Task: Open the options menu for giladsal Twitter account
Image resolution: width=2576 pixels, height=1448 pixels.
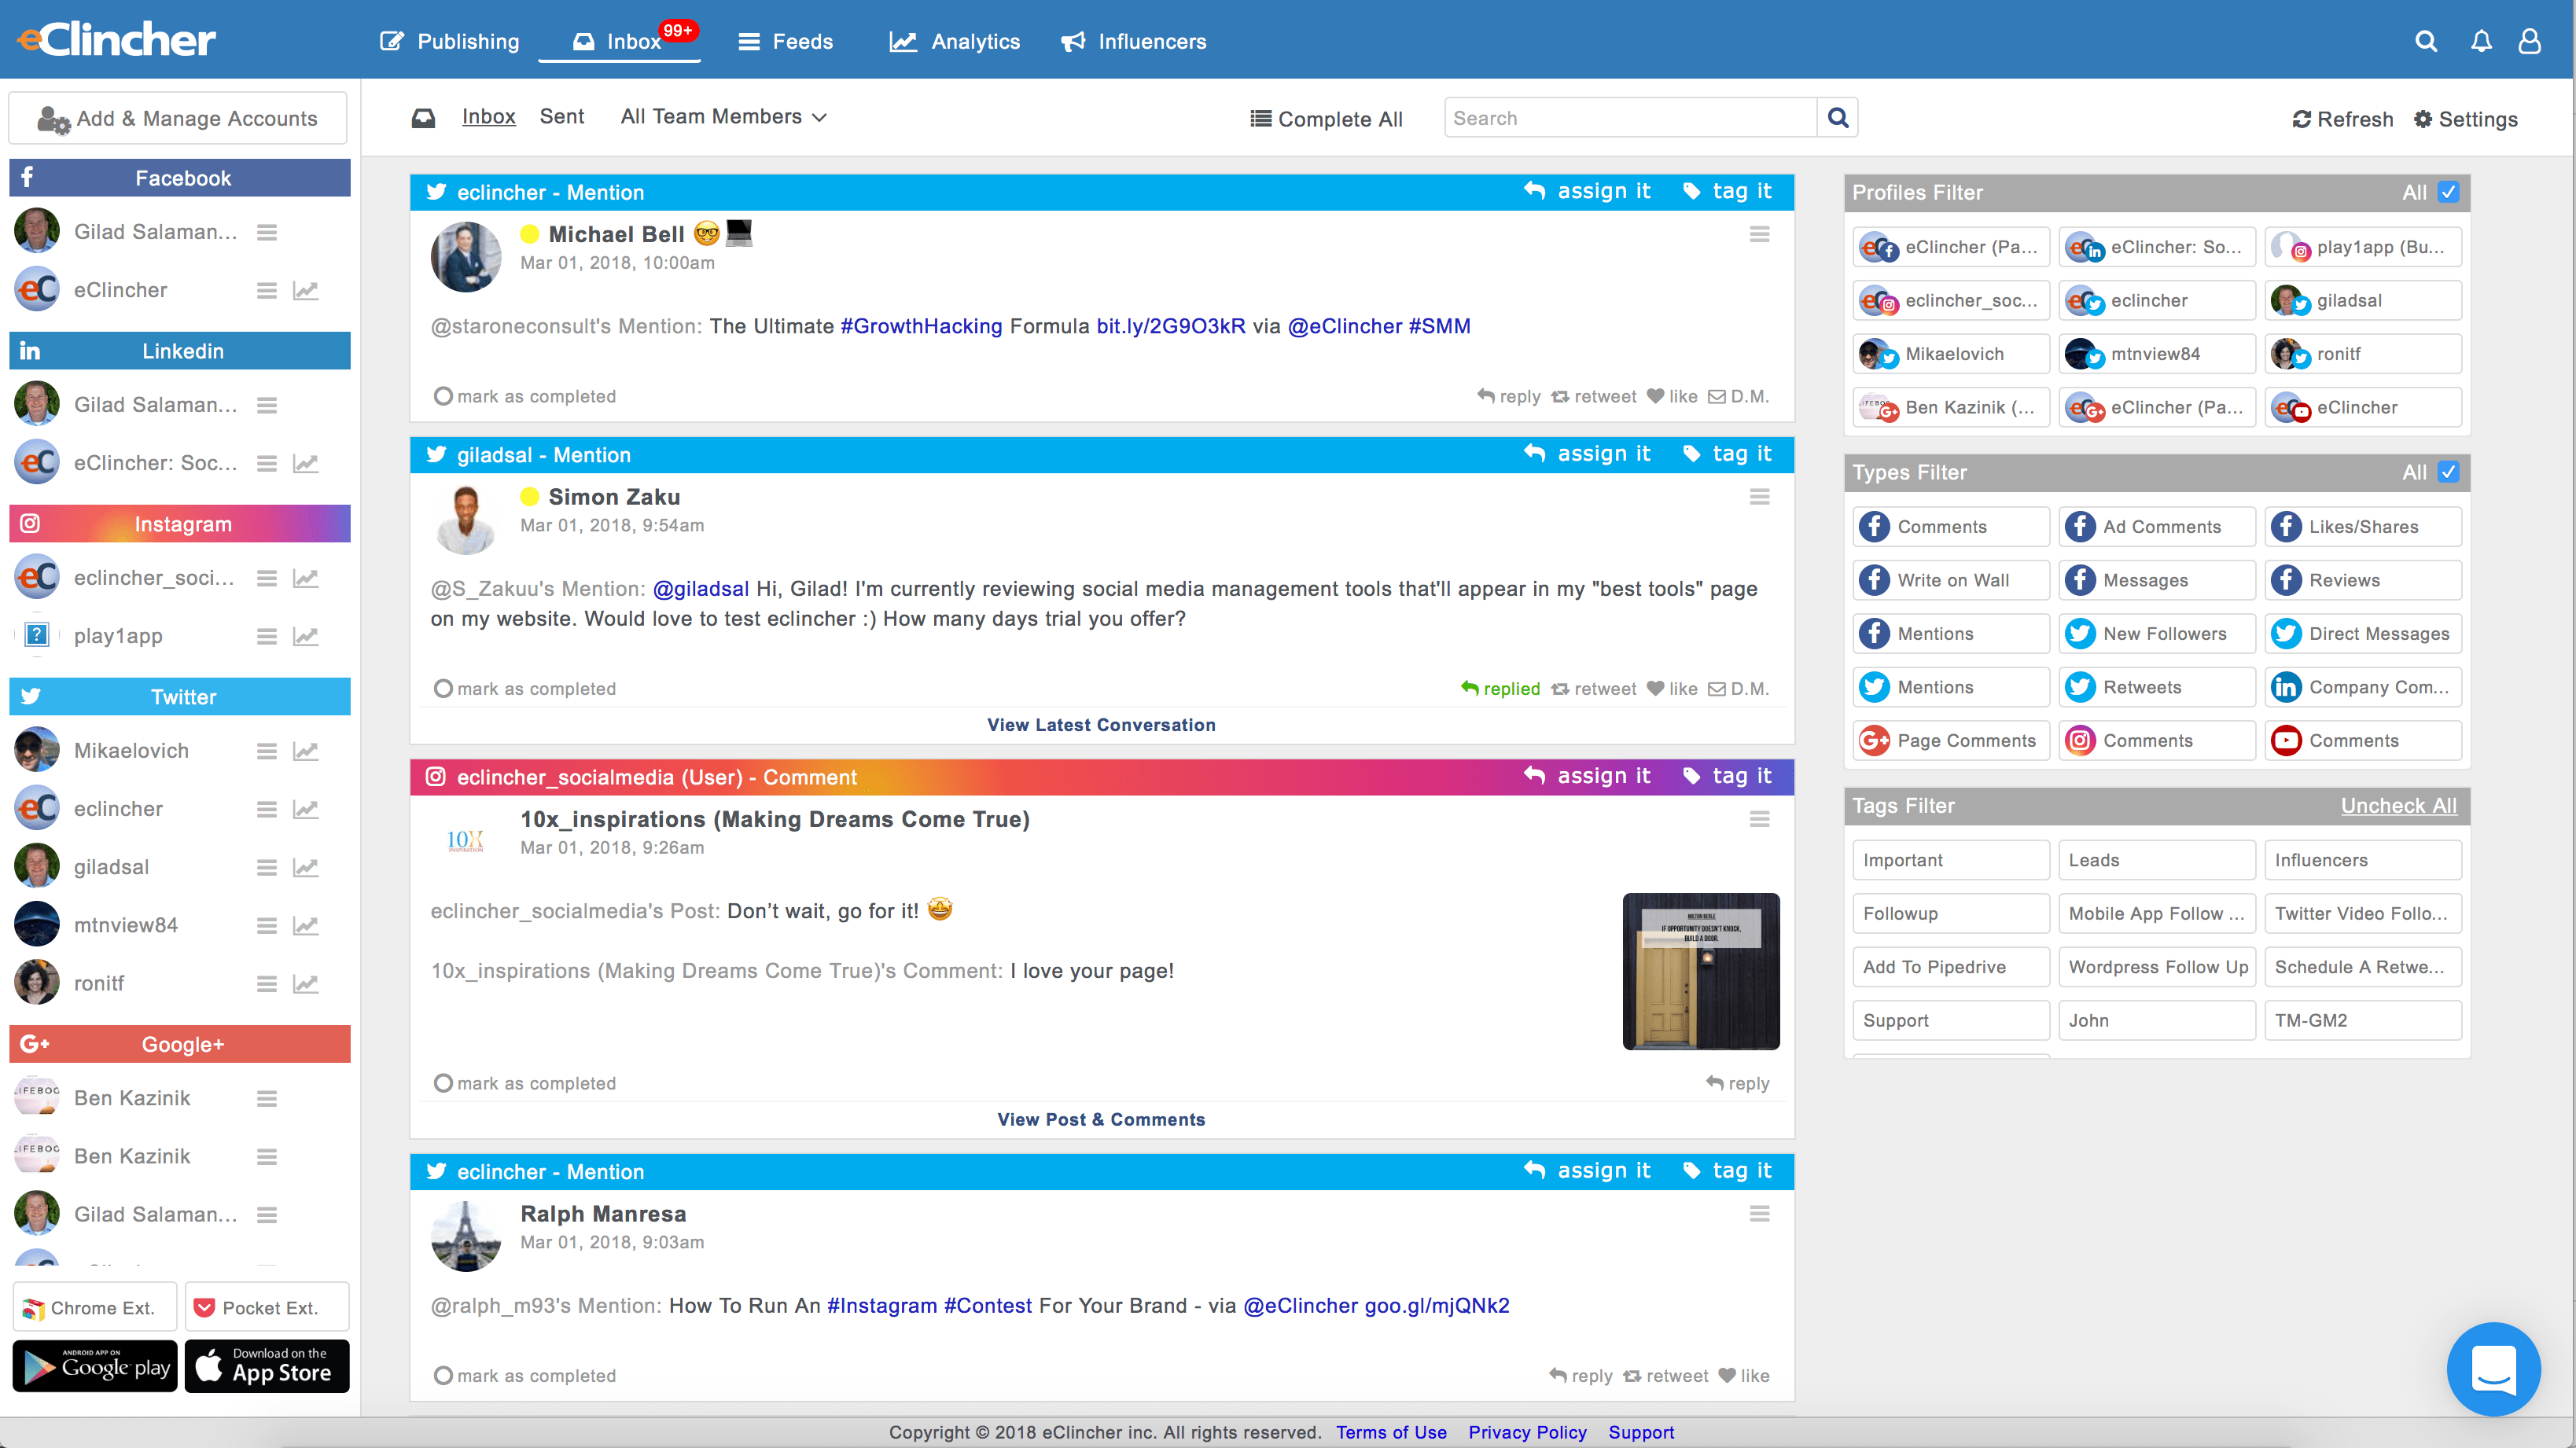Action: (266, 867)
